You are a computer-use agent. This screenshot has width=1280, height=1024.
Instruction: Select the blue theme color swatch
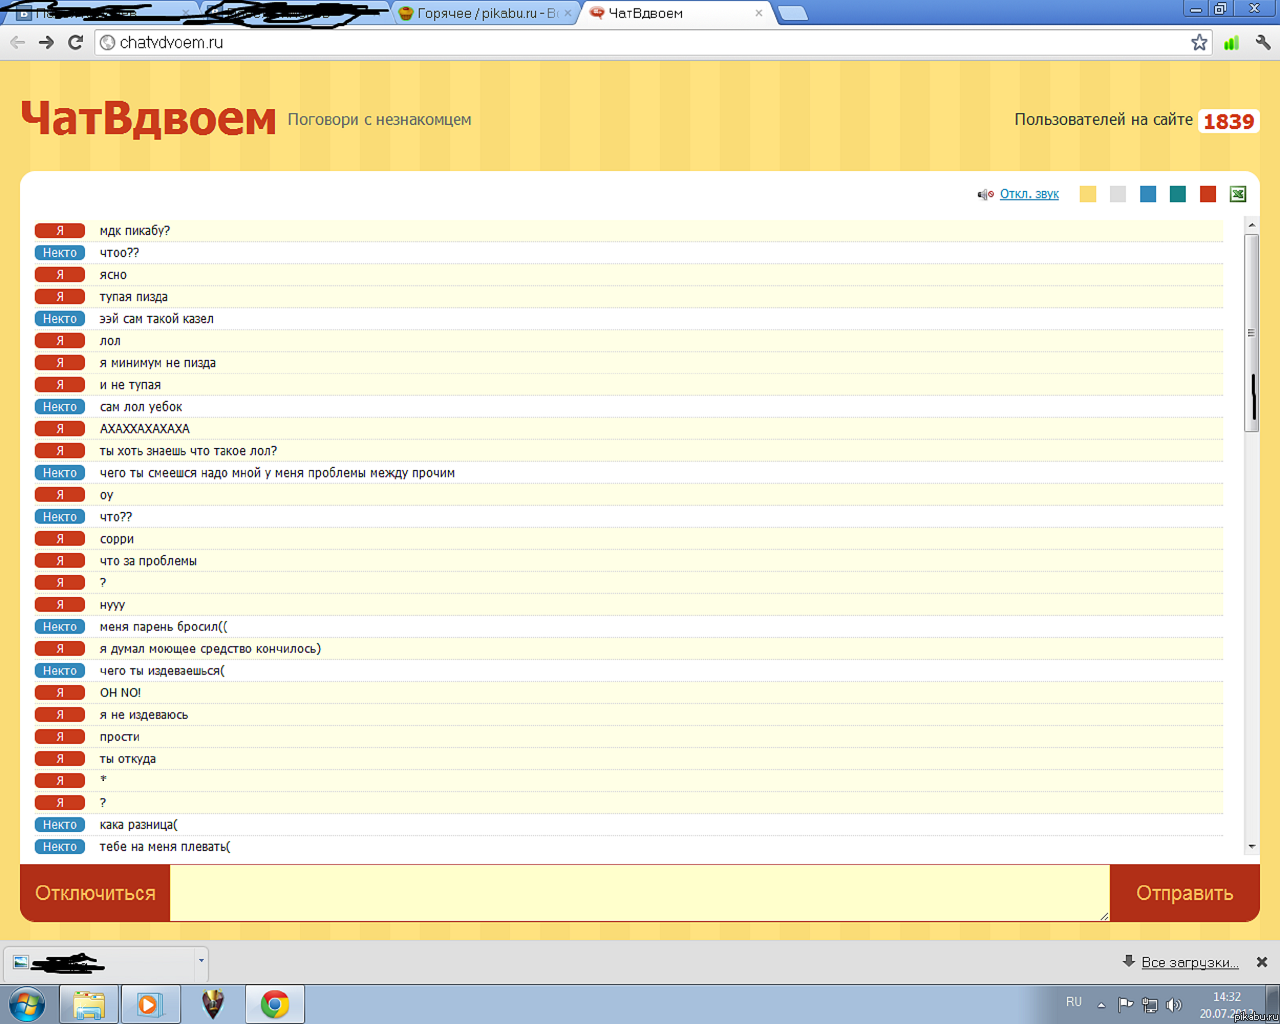[x=1148, y=194]
